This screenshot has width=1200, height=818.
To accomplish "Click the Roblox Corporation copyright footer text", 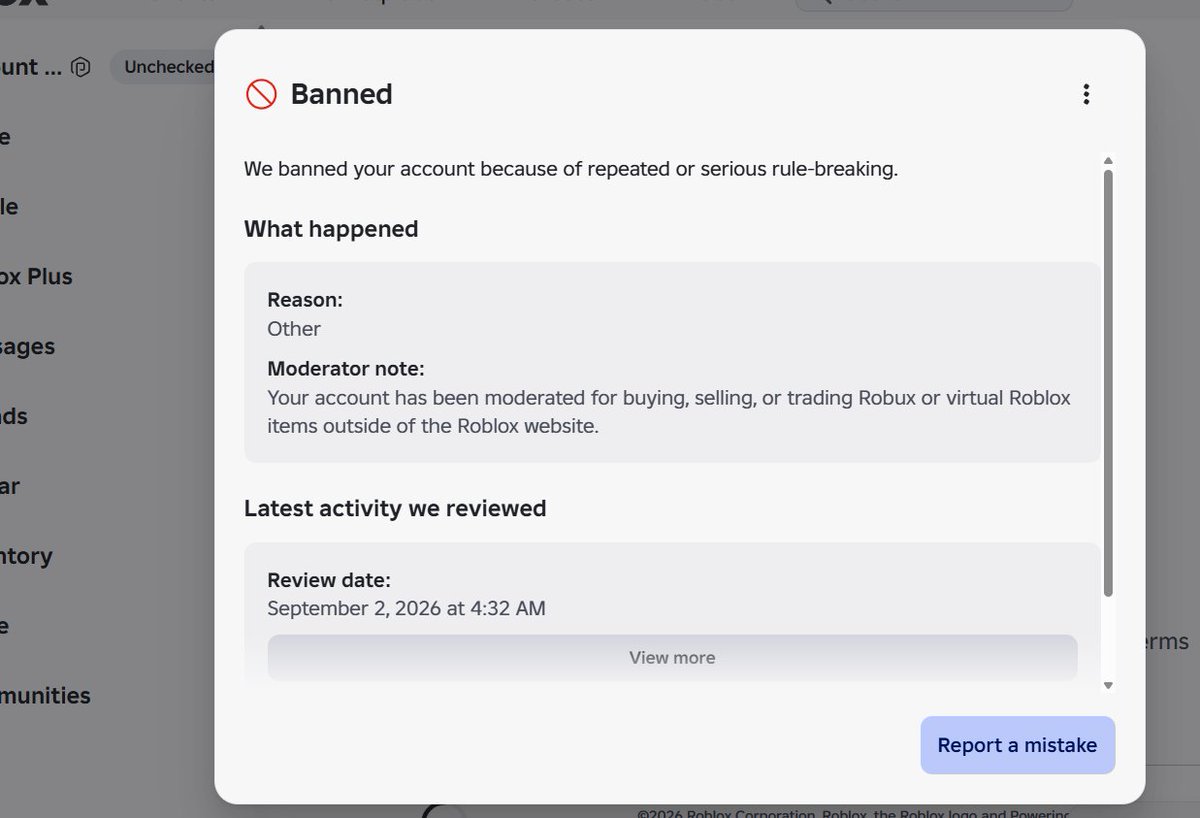I will (854, 813).
